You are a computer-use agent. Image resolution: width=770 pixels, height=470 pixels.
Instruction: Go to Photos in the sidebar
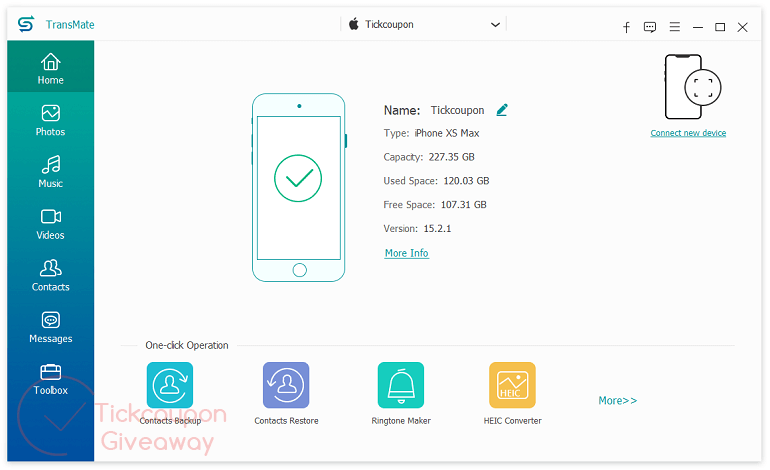tap(51, 120)
